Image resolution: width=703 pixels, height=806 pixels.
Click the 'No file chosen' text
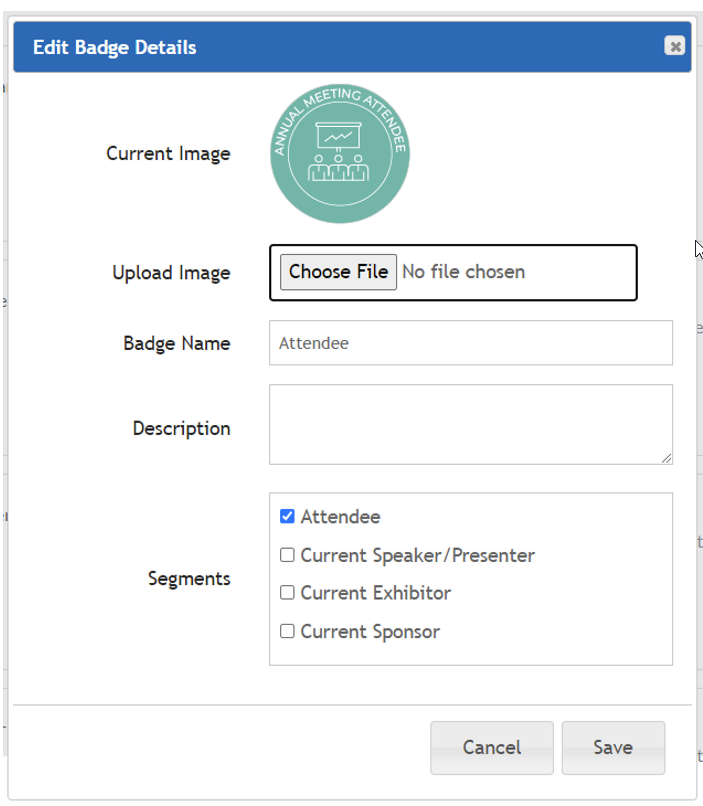click(x=463, y=272)
